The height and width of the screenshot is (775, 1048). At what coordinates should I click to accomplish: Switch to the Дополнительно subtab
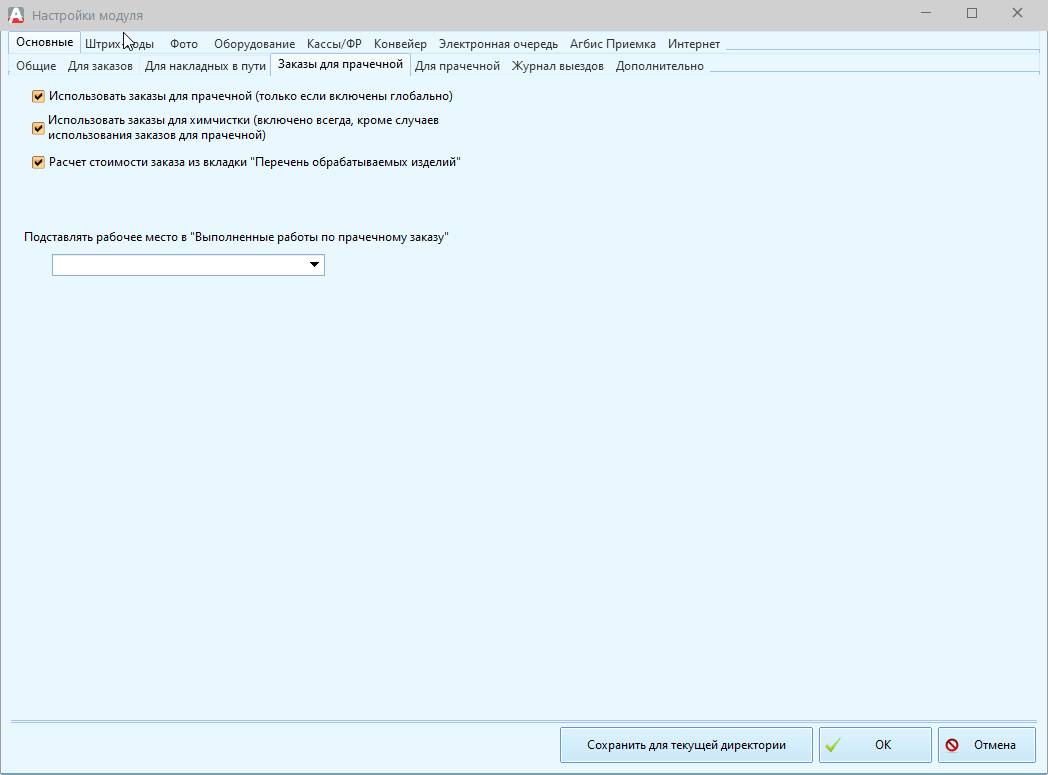[x=659, y=66]
